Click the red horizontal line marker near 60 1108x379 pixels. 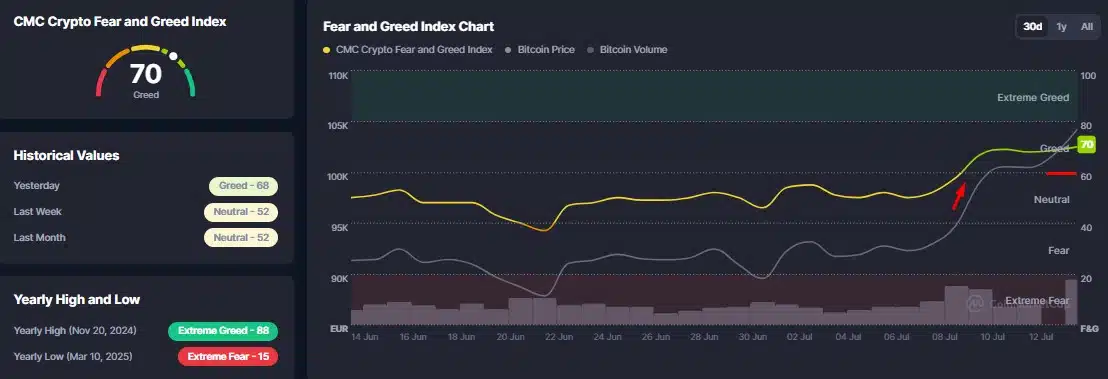coord(1061,173)
